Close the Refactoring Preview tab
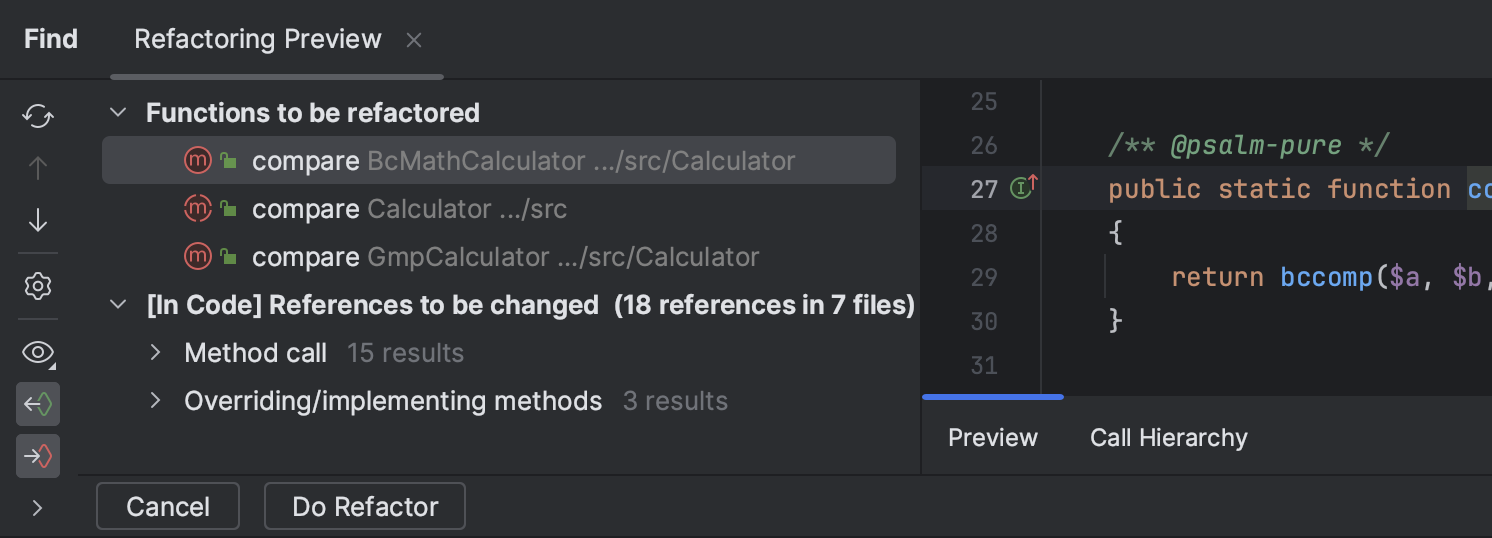Screen dimensions: 1492x538 click(x=414, y=40)
